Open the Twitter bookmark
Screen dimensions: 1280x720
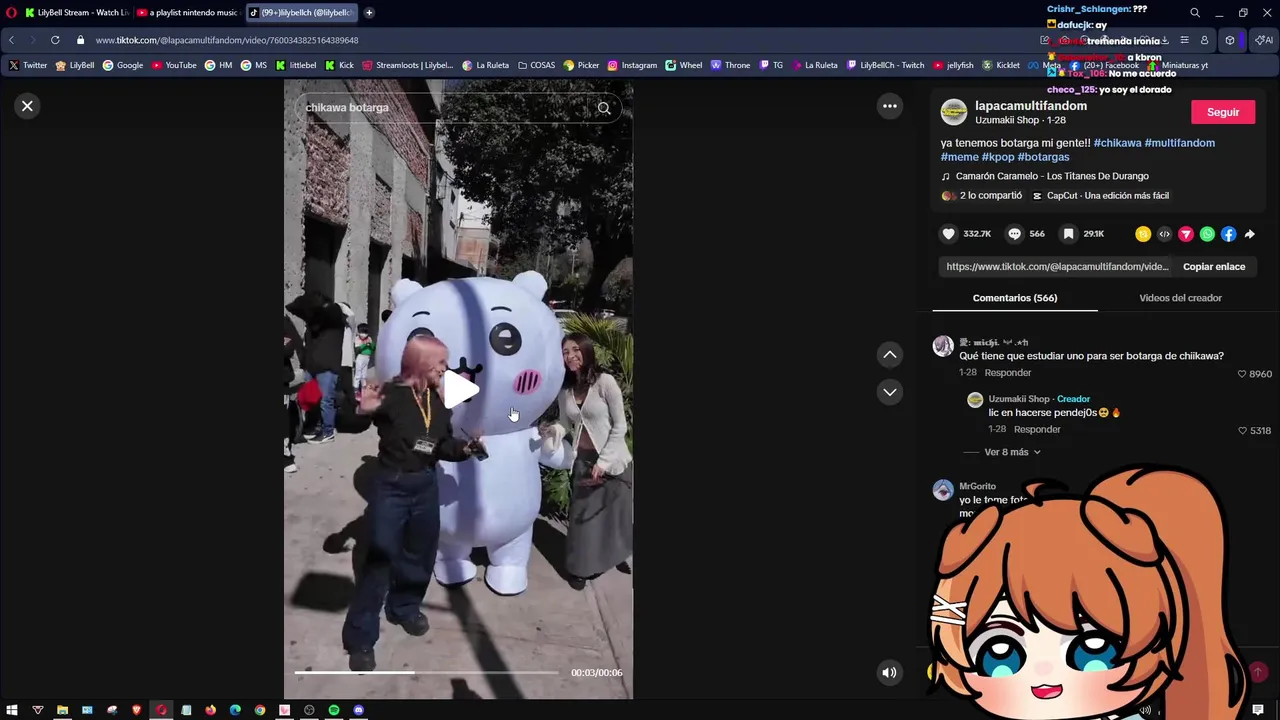point(28,65)
